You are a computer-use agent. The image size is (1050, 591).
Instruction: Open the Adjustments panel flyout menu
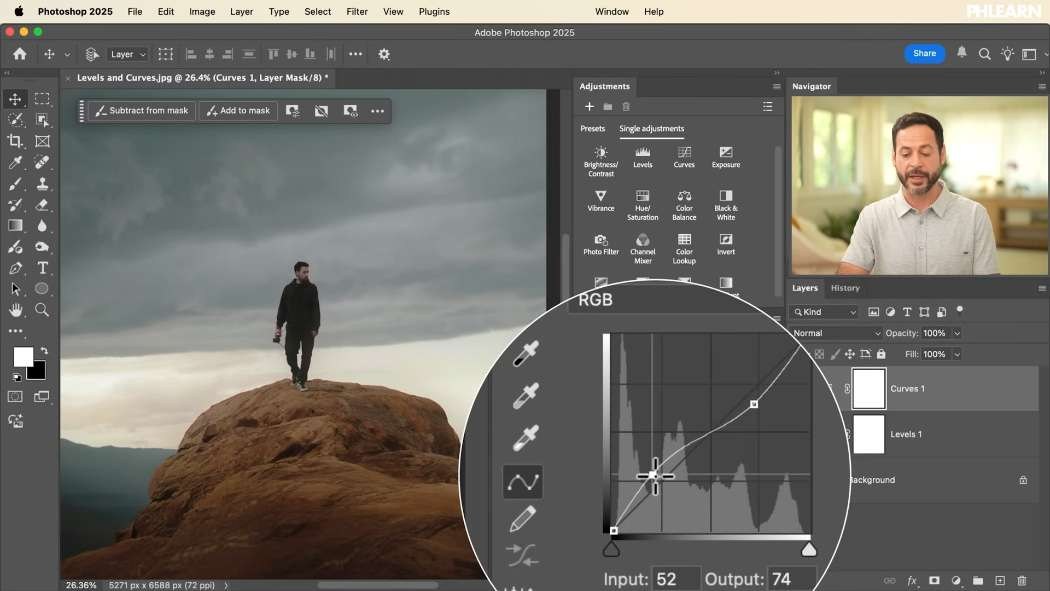(x=776, y=86)
